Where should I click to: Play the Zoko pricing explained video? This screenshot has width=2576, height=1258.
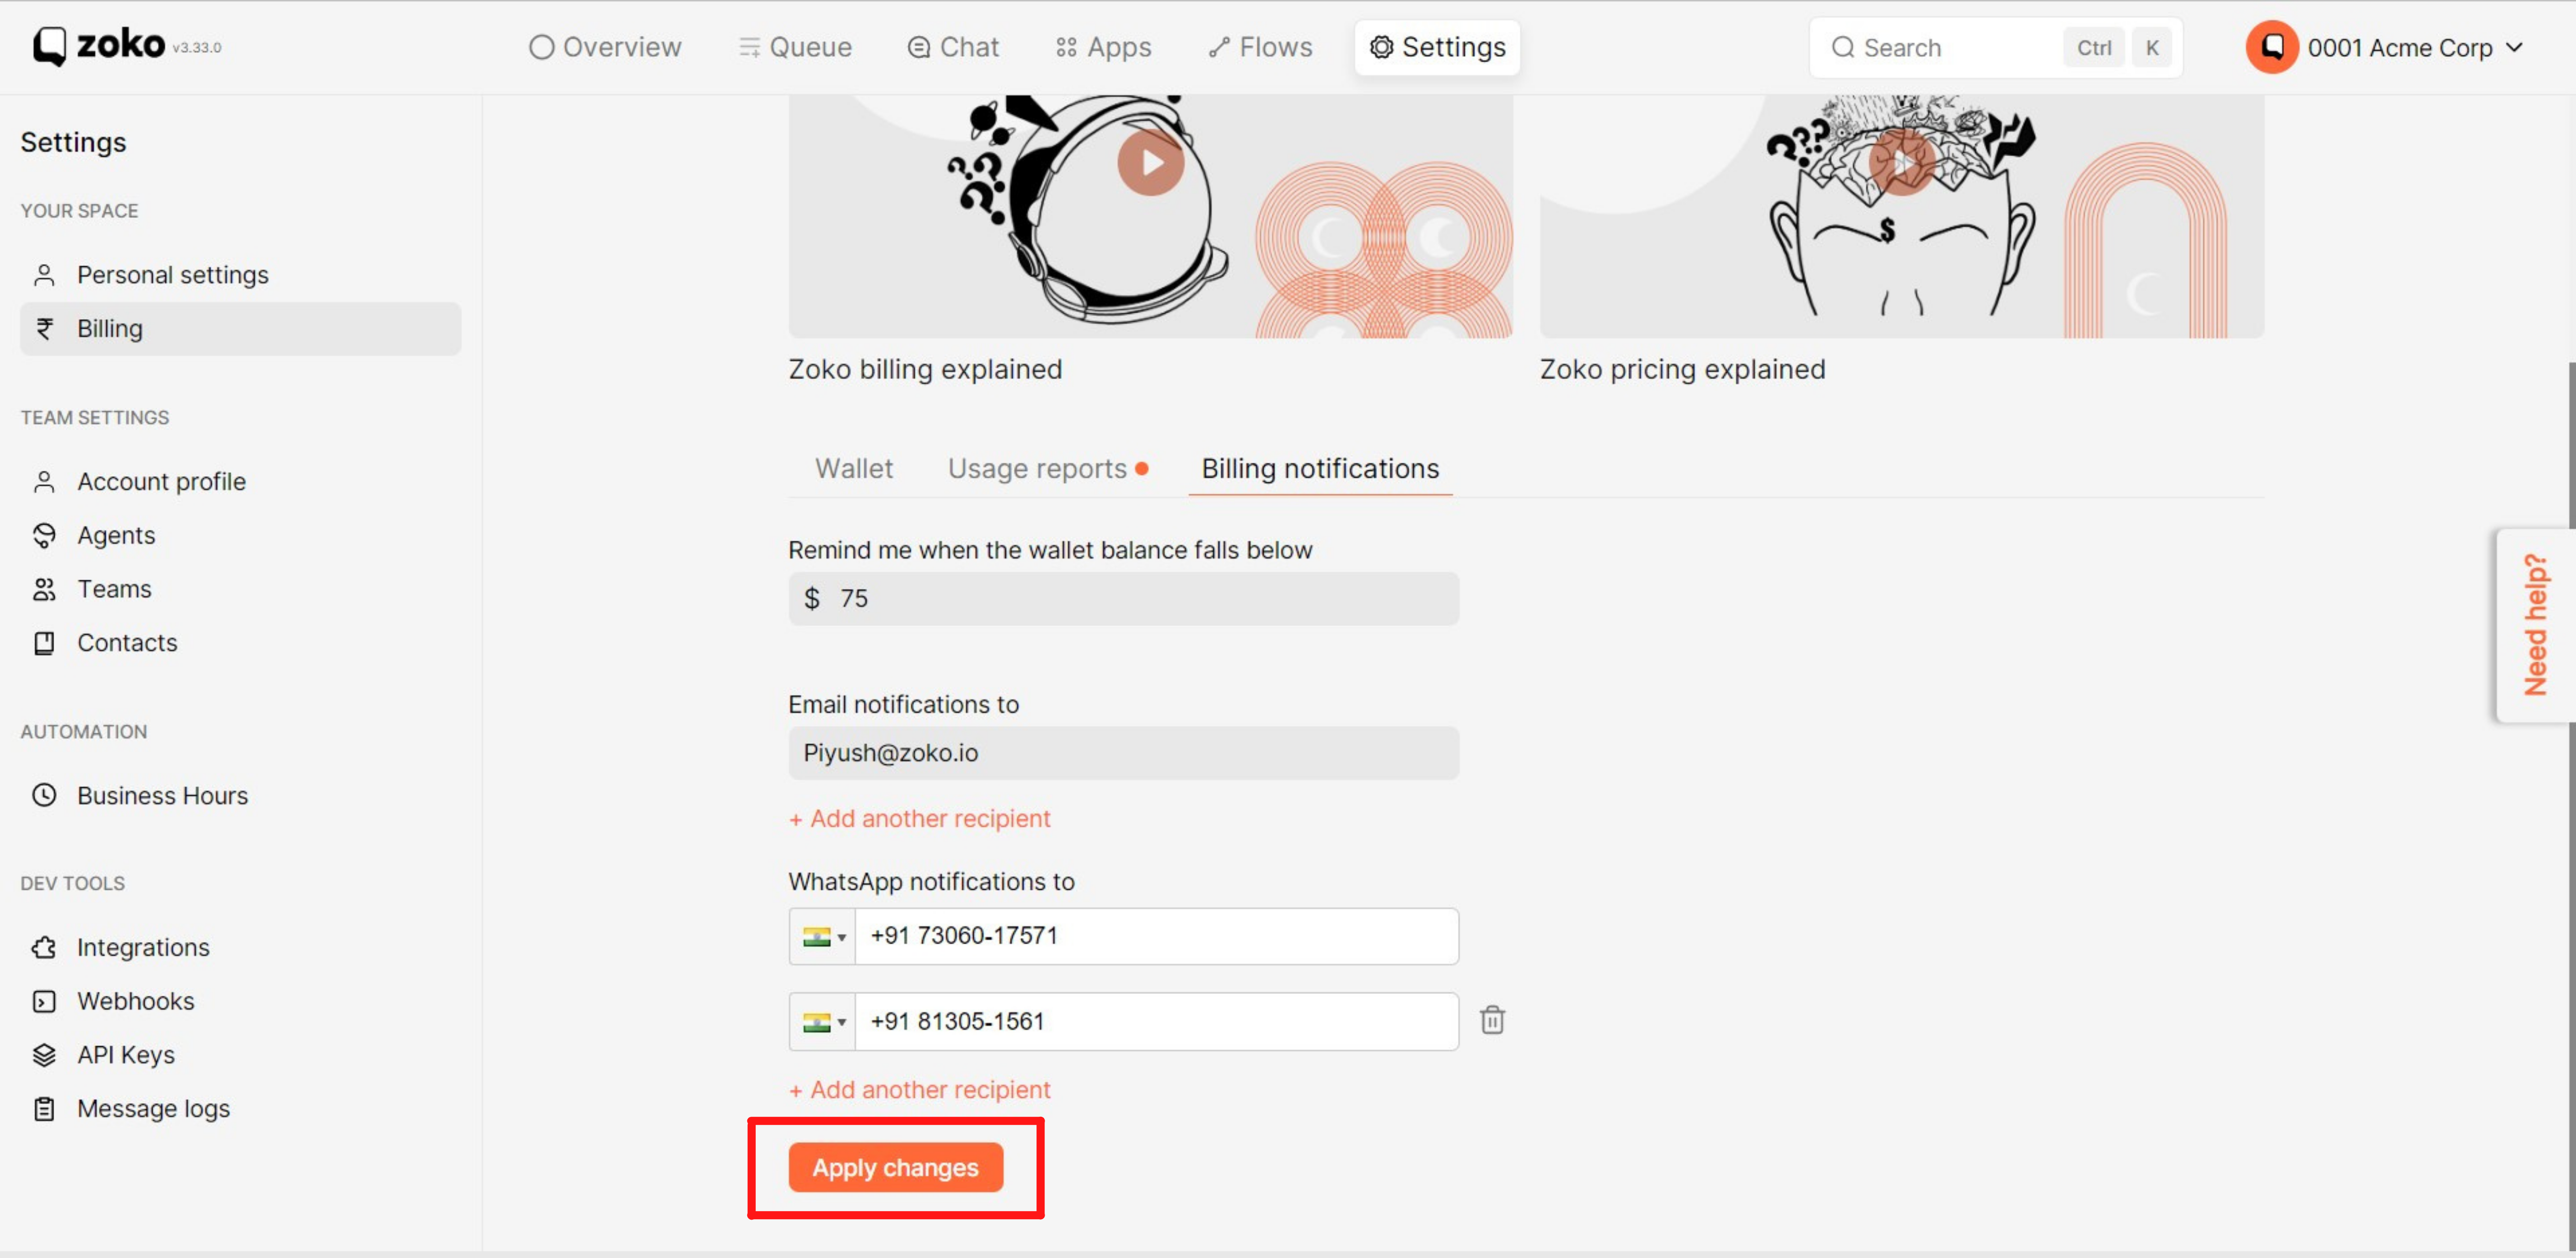click(1901, 162)
